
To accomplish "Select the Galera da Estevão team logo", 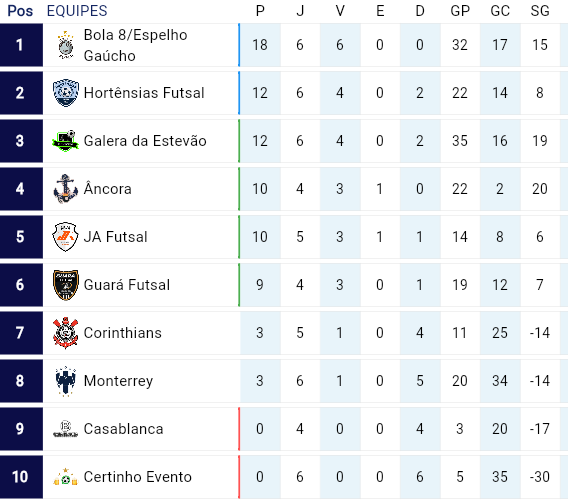I will click(x=66, y=141).
